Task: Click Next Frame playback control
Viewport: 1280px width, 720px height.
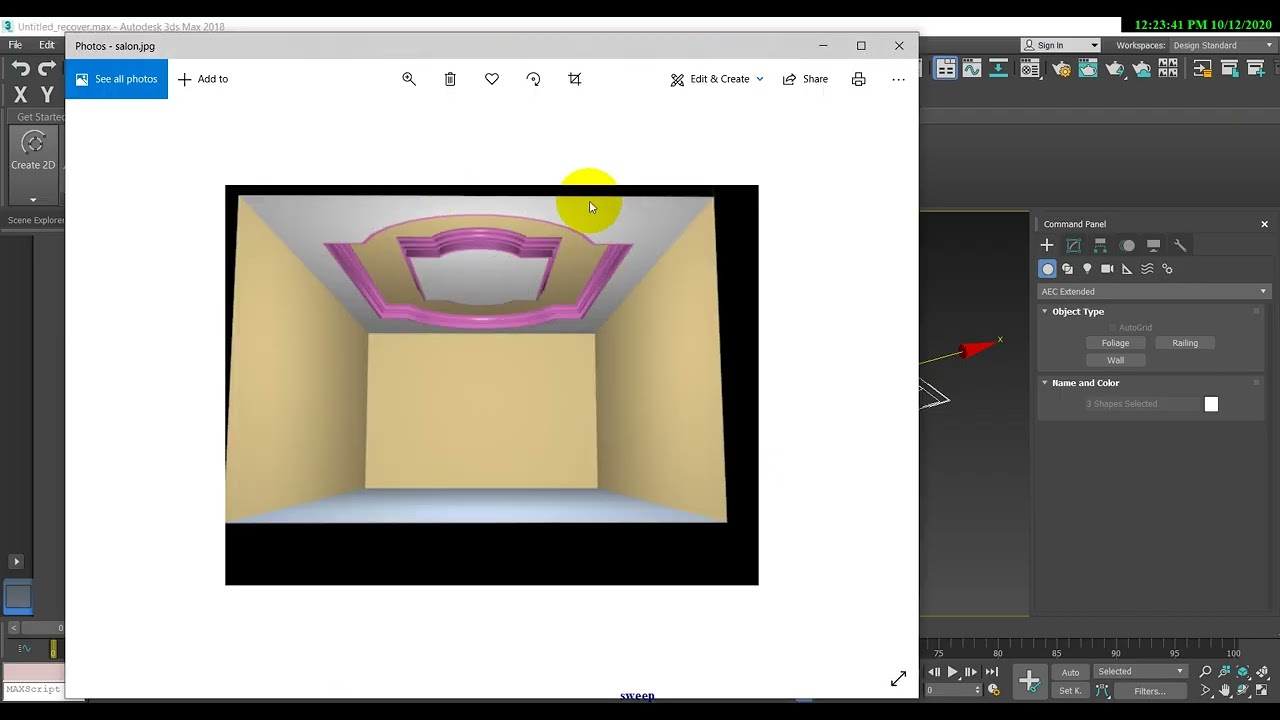Action: click(x=971, y=672)
